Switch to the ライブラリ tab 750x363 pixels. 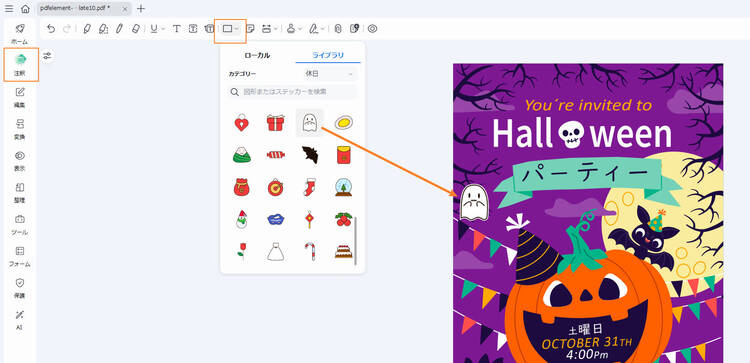pos(328,55)
